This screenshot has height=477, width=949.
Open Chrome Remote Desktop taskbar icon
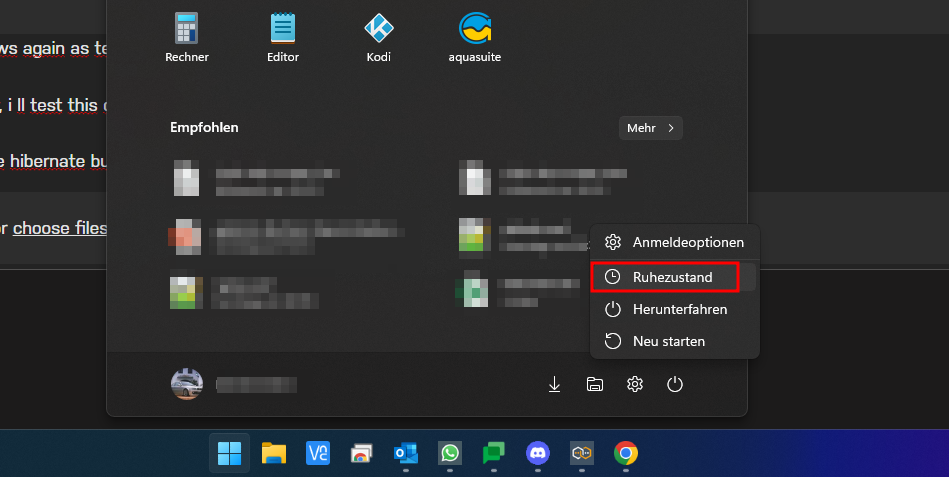click(361, 453)
